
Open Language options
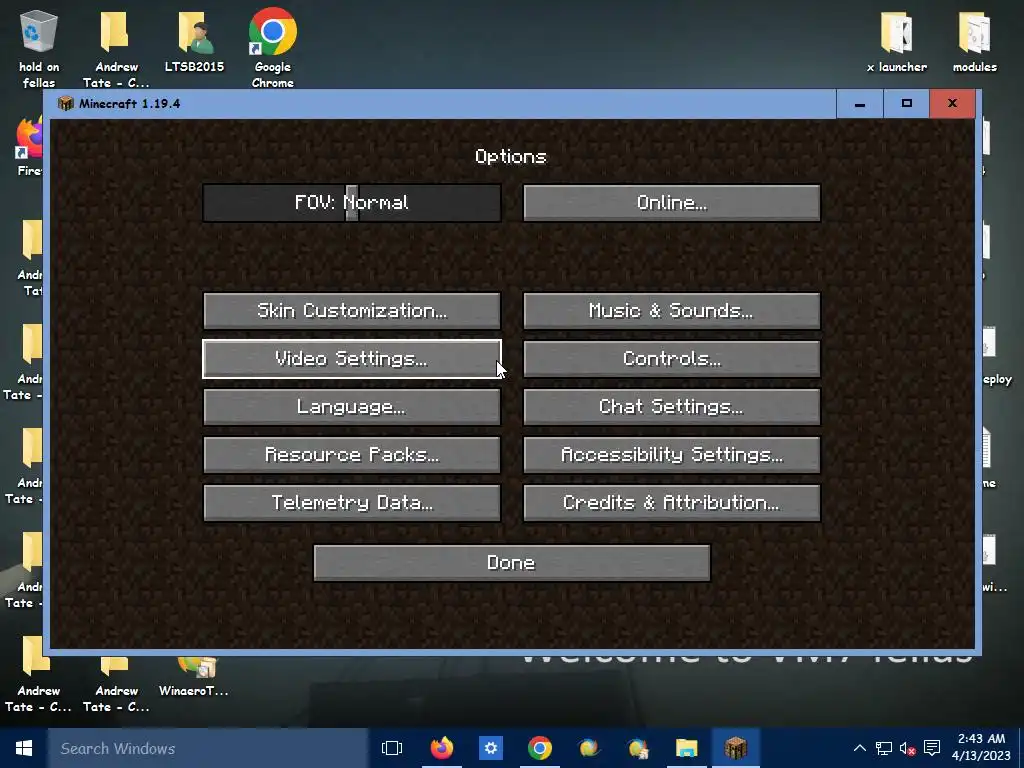pyautogui.click(x=352, y=407)
